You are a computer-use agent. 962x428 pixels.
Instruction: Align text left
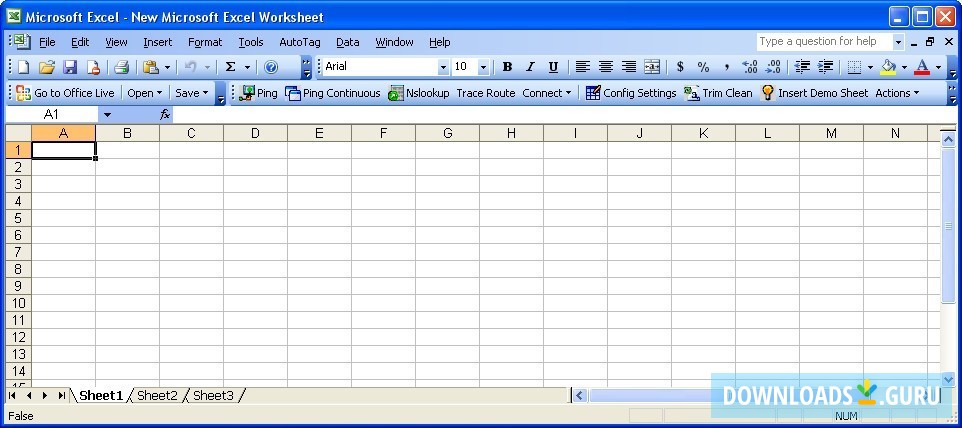pos(582,67)
